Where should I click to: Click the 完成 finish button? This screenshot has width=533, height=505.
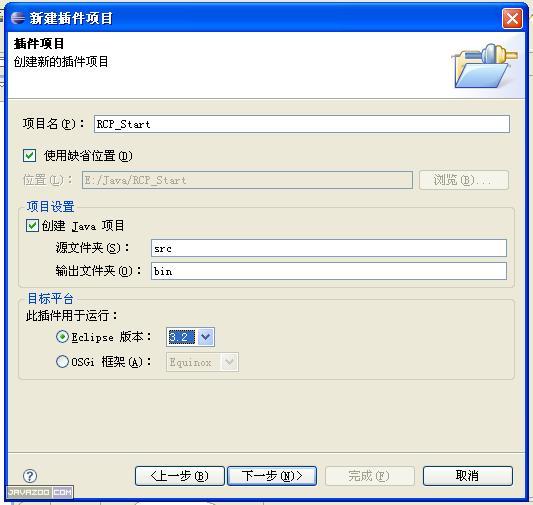click(370, 476)
